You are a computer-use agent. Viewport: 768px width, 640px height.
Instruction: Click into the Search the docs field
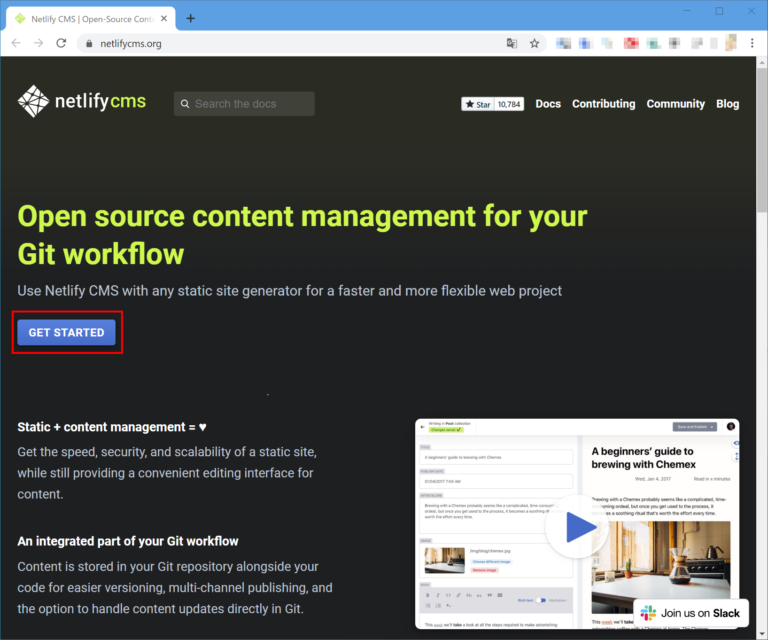point(250,104)
